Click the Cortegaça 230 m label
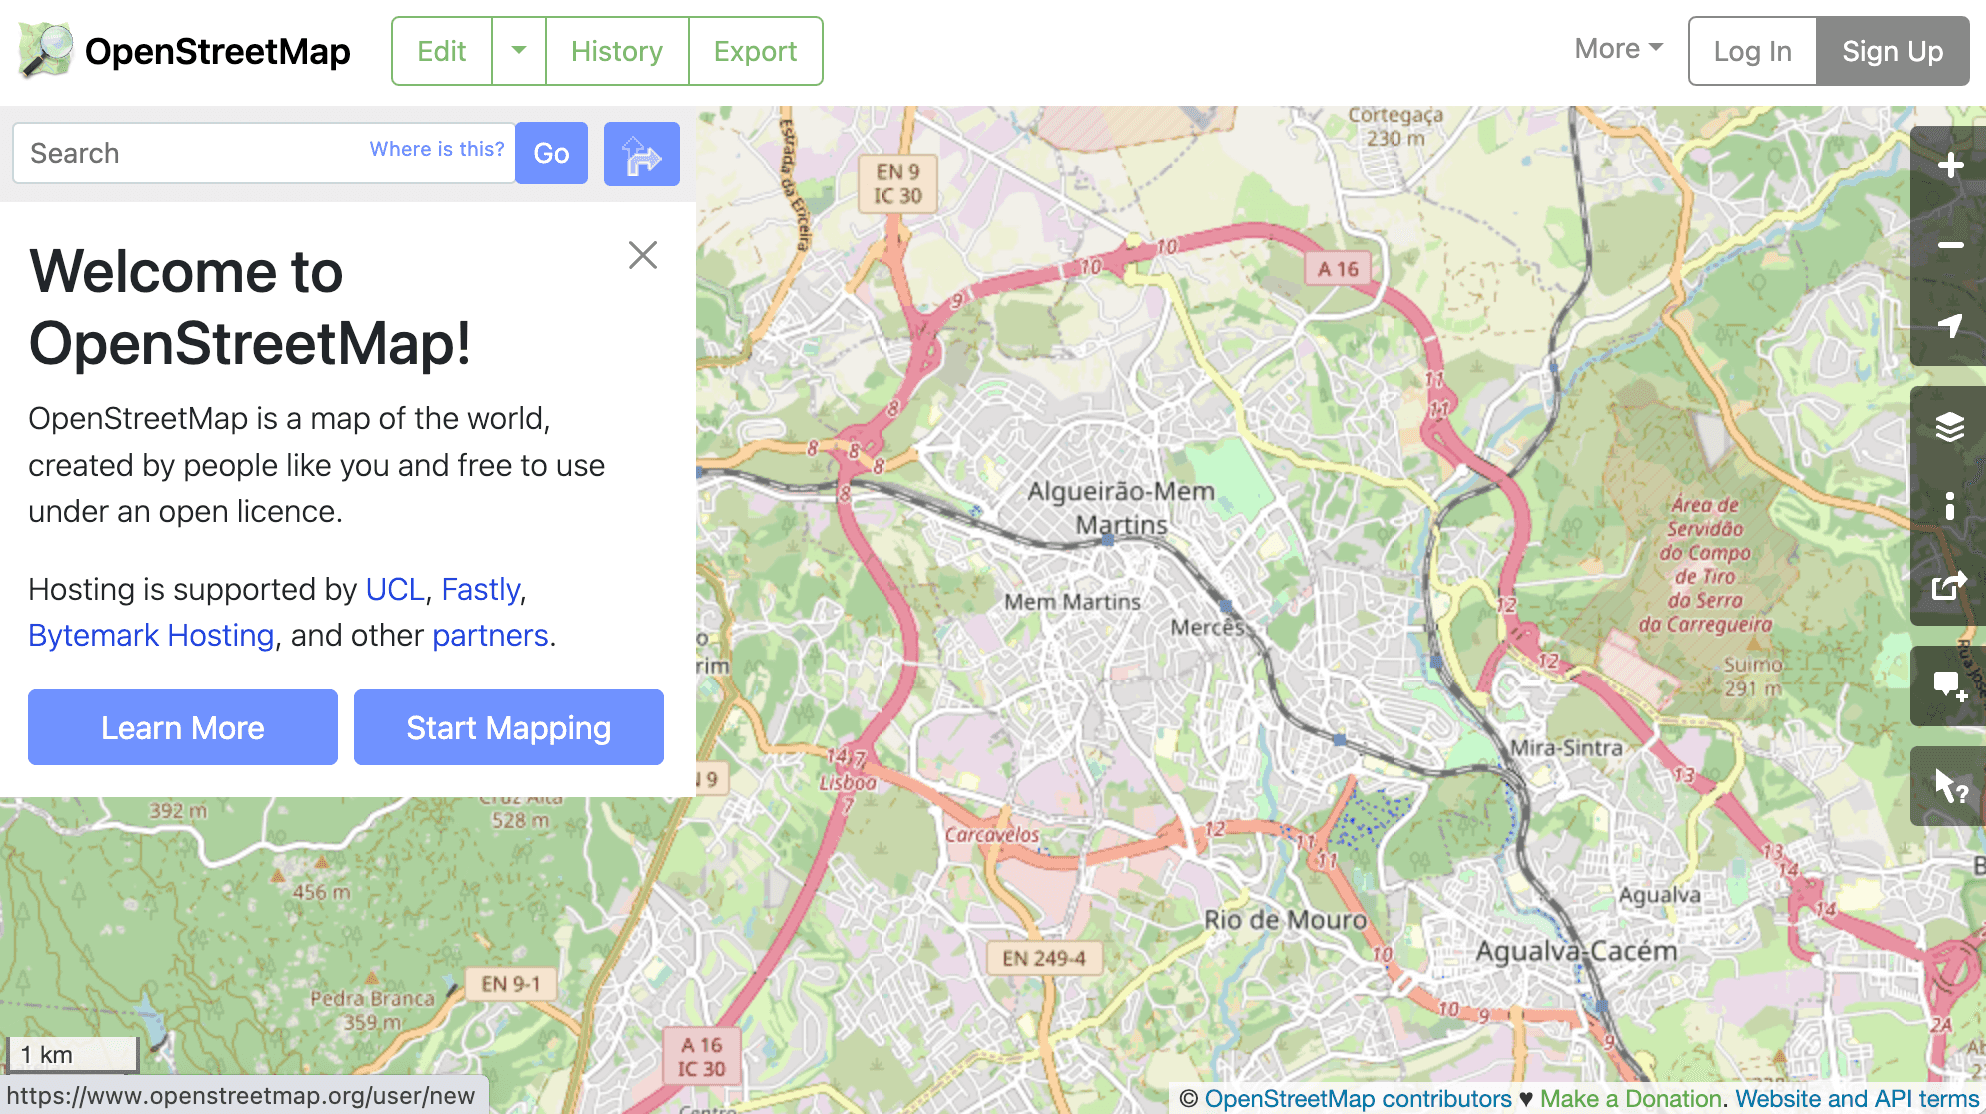 click(1396, 127)
